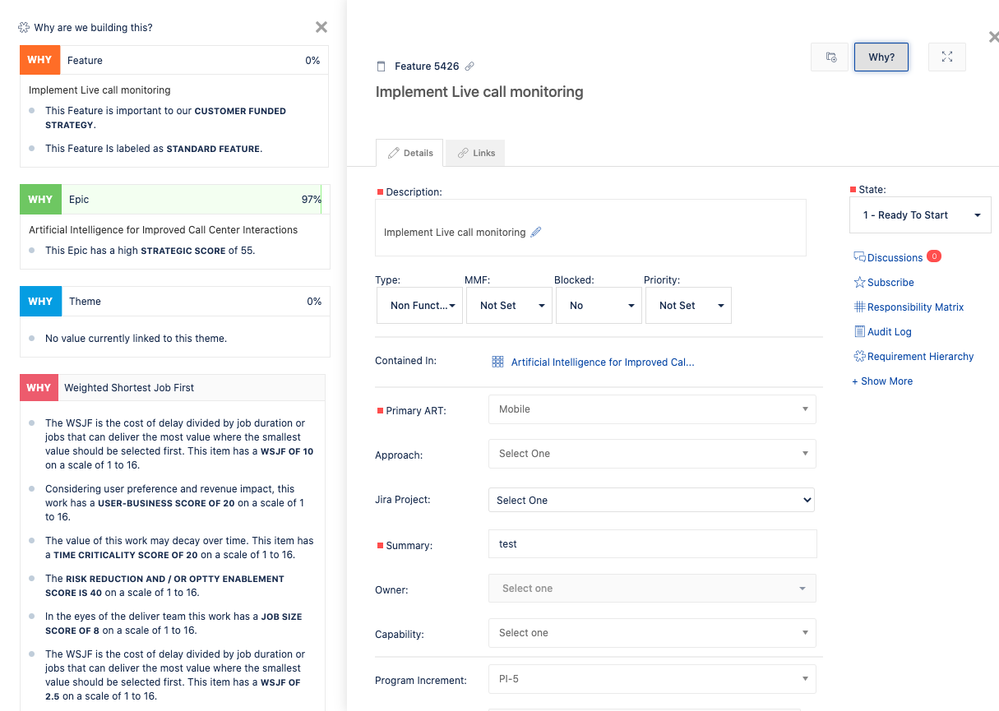Open the Type dropdown showing Non Funct...

click(x=420, y=306)
